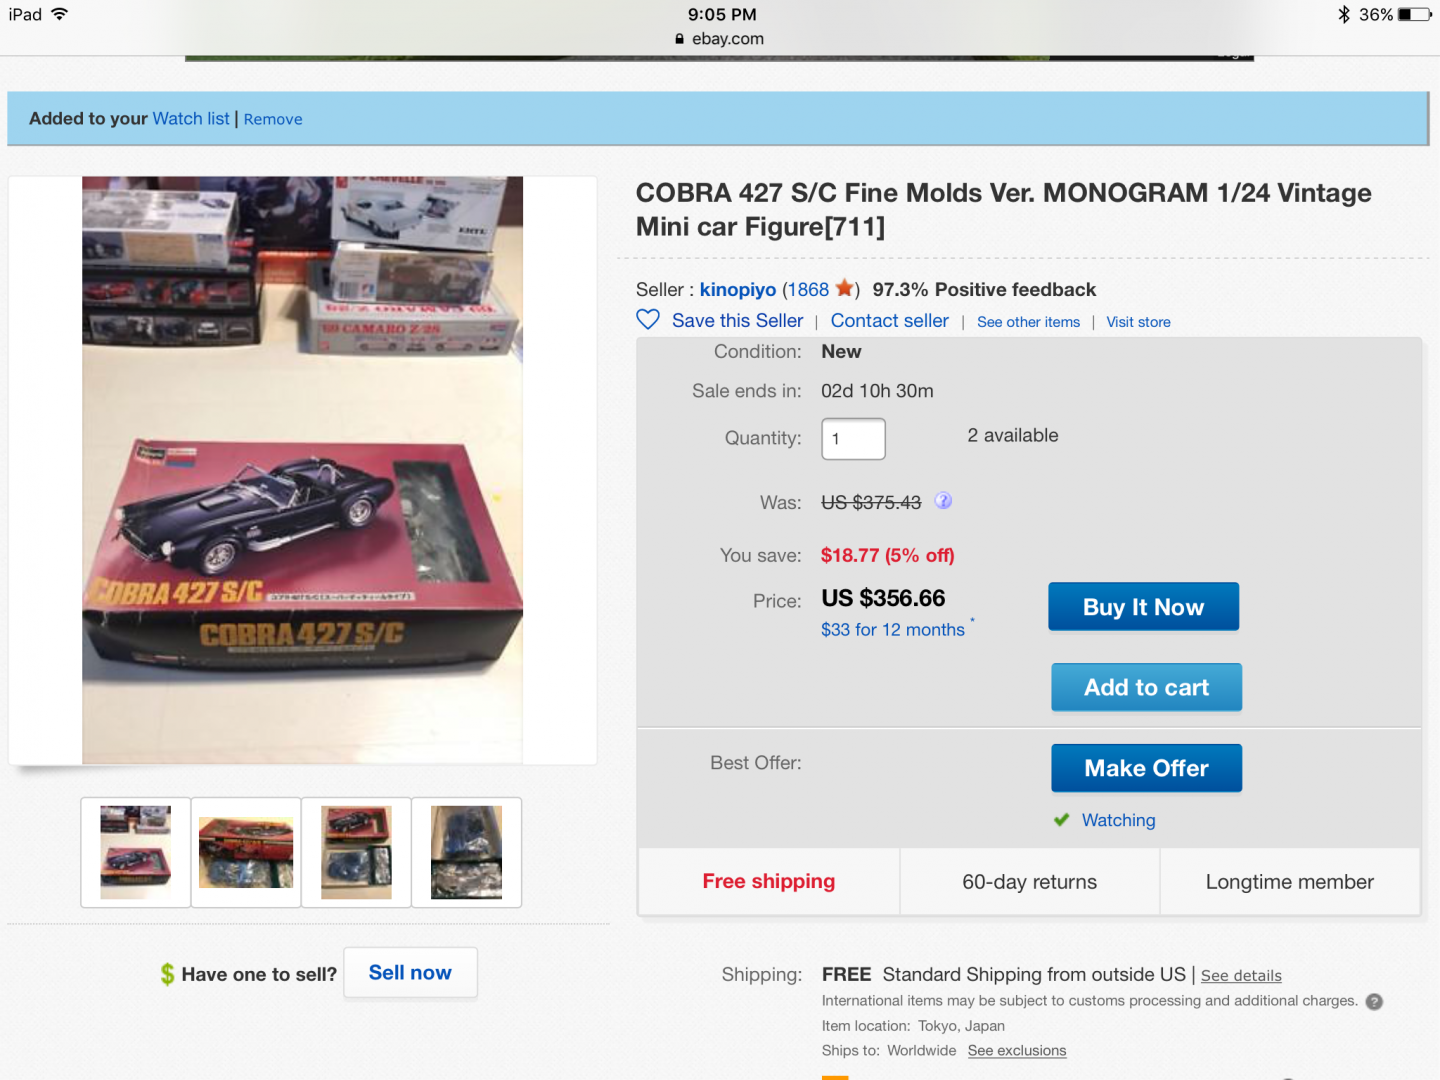Select the fourth thumbnail of blue parts
1440x1080 pixels.
tap(466, 852)
